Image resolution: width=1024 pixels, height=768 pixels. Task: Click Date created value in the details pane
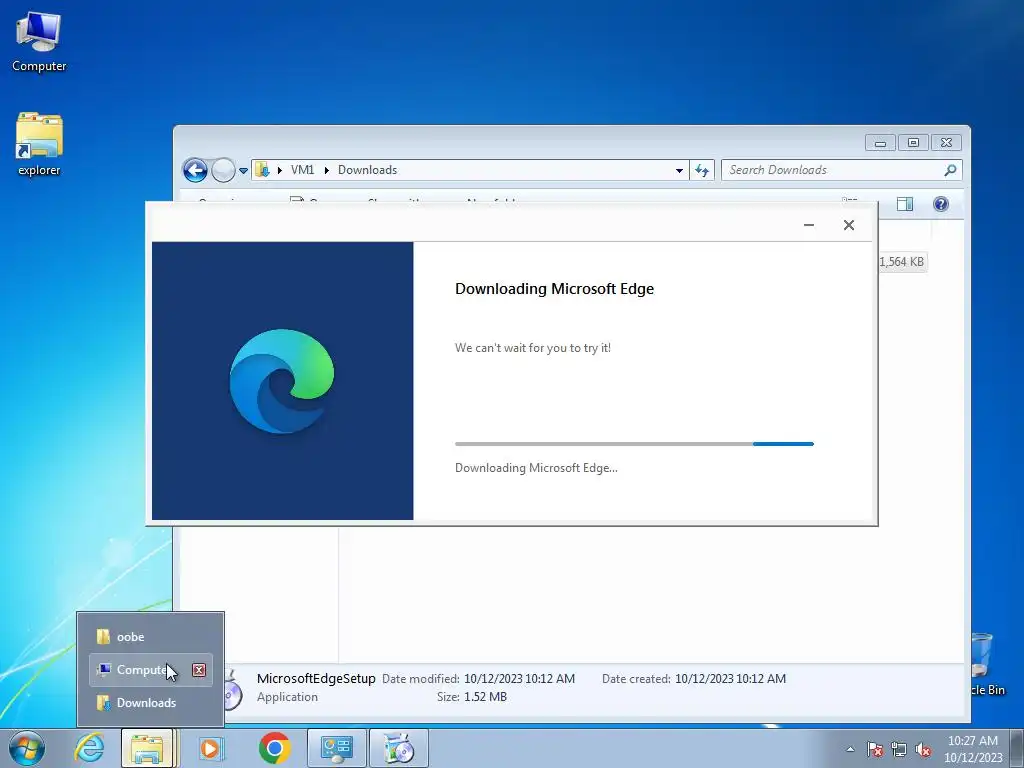click(x=730, y=679)
